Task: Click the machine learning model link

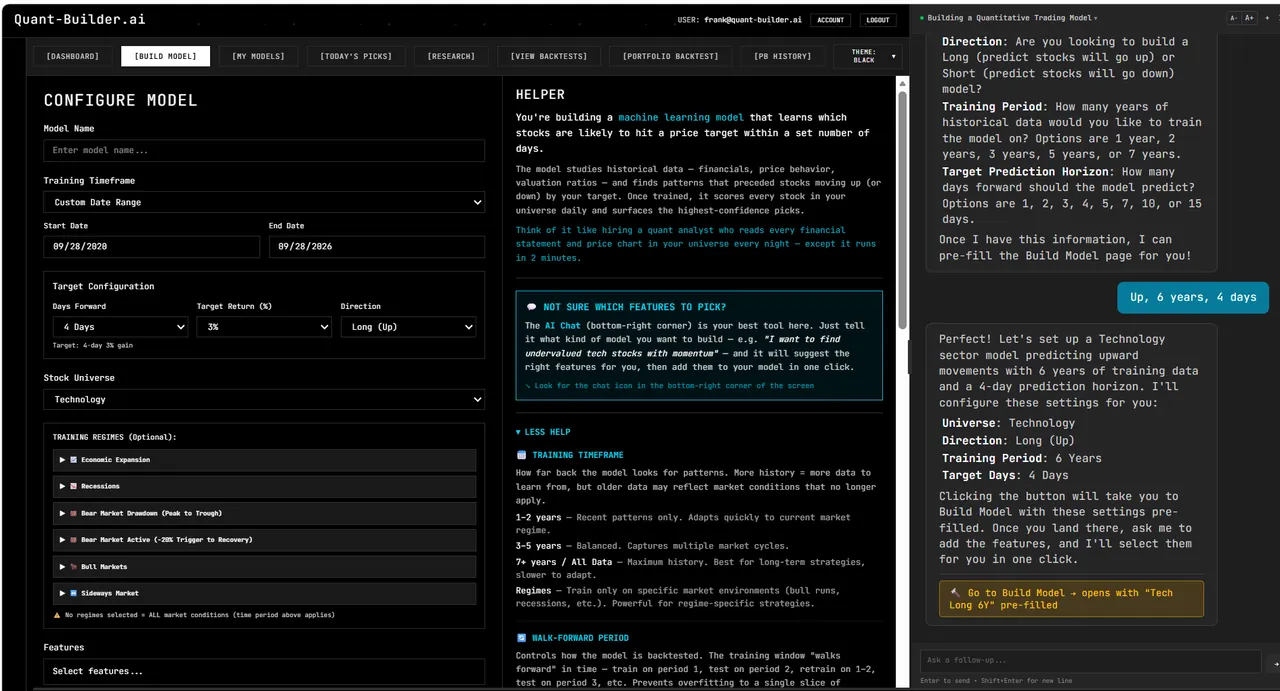Action: tap(680, 118)
